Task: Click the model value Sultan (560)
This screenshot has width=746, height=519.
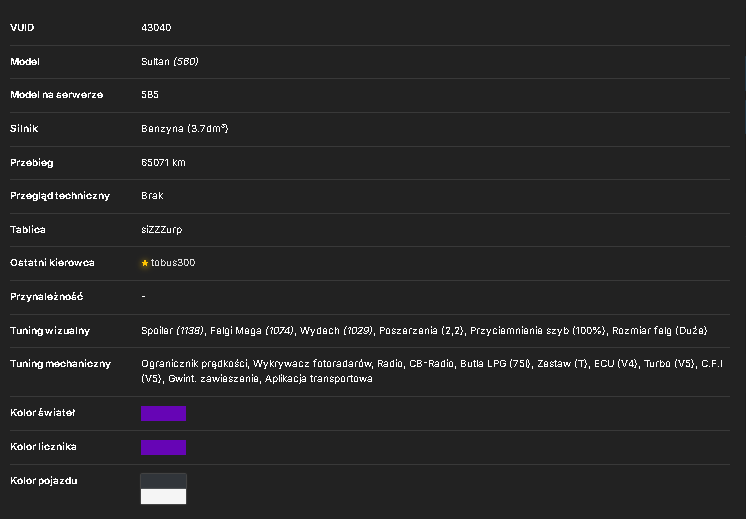Action: [x=170, y=61]
